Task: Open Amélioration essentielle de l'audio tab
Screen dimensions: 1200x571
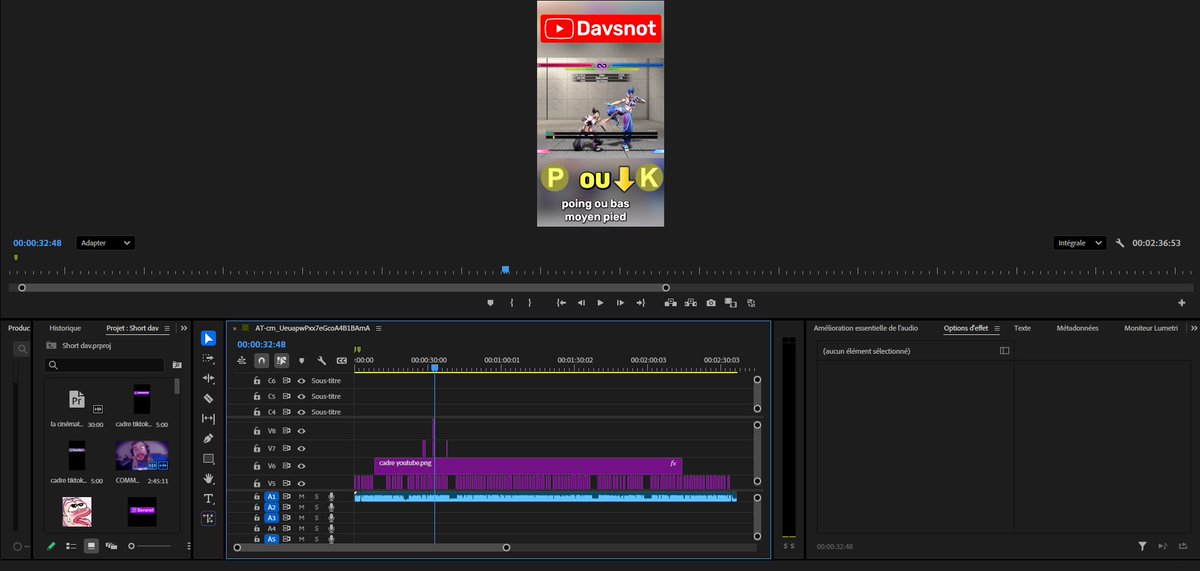Action: (866, 328)
